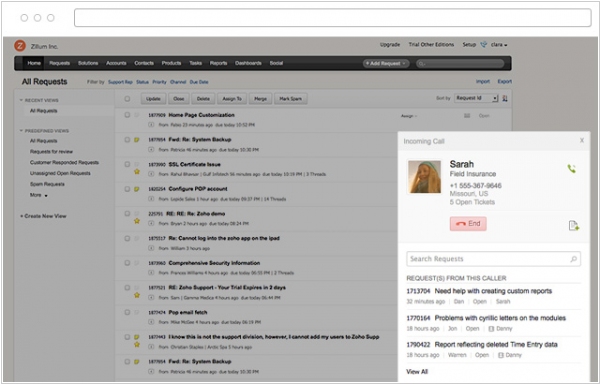Check the Pop email fetch request
The height and width of the screenshot is (384, 600).
coord(127,312)
